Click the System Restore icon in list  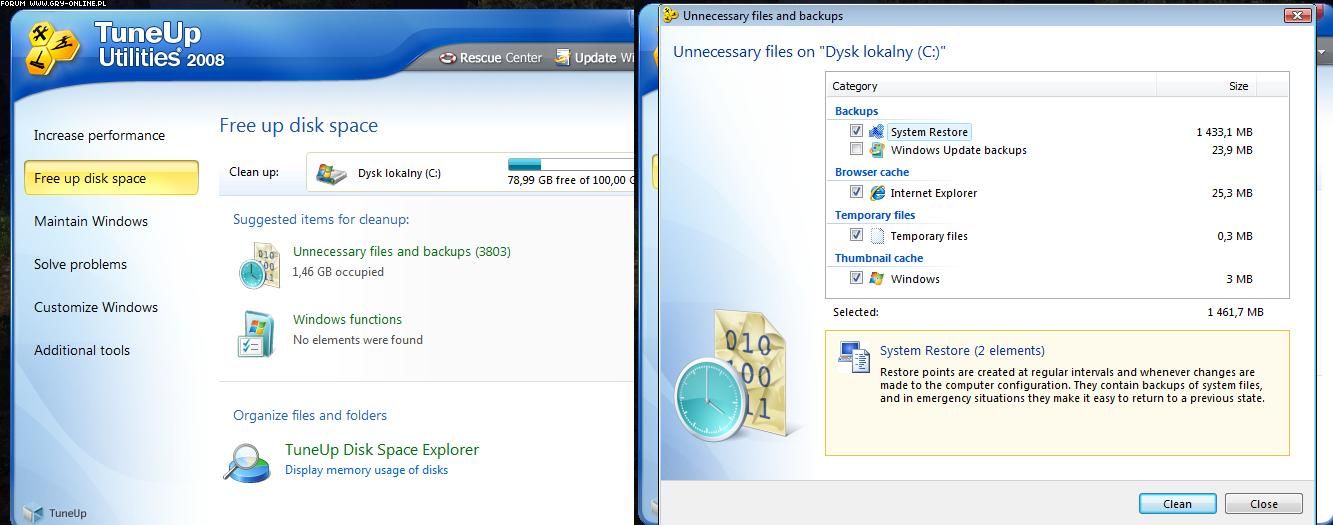click(x=877, y=132)
